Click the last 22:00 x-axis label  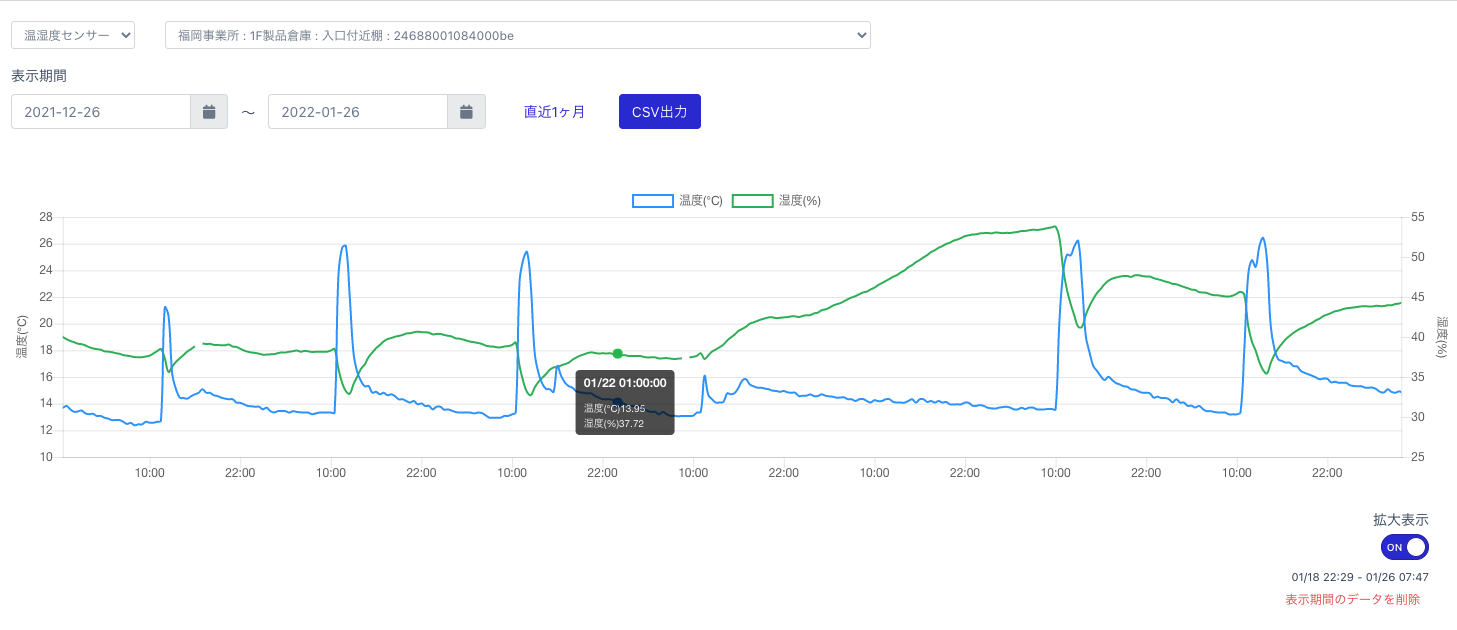coord(1327,473)
